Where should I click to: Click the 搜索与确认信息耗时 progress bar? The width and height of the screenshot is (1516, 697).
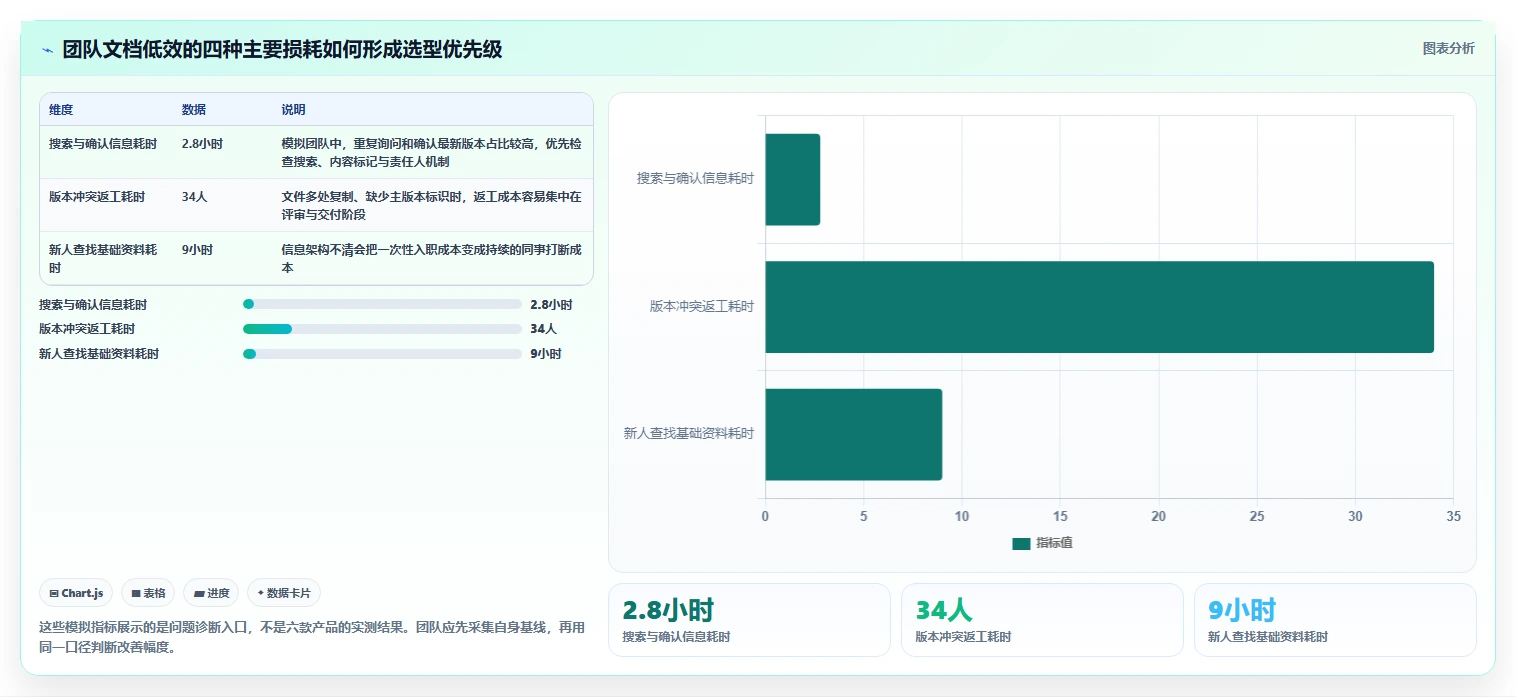pos(382,304)
